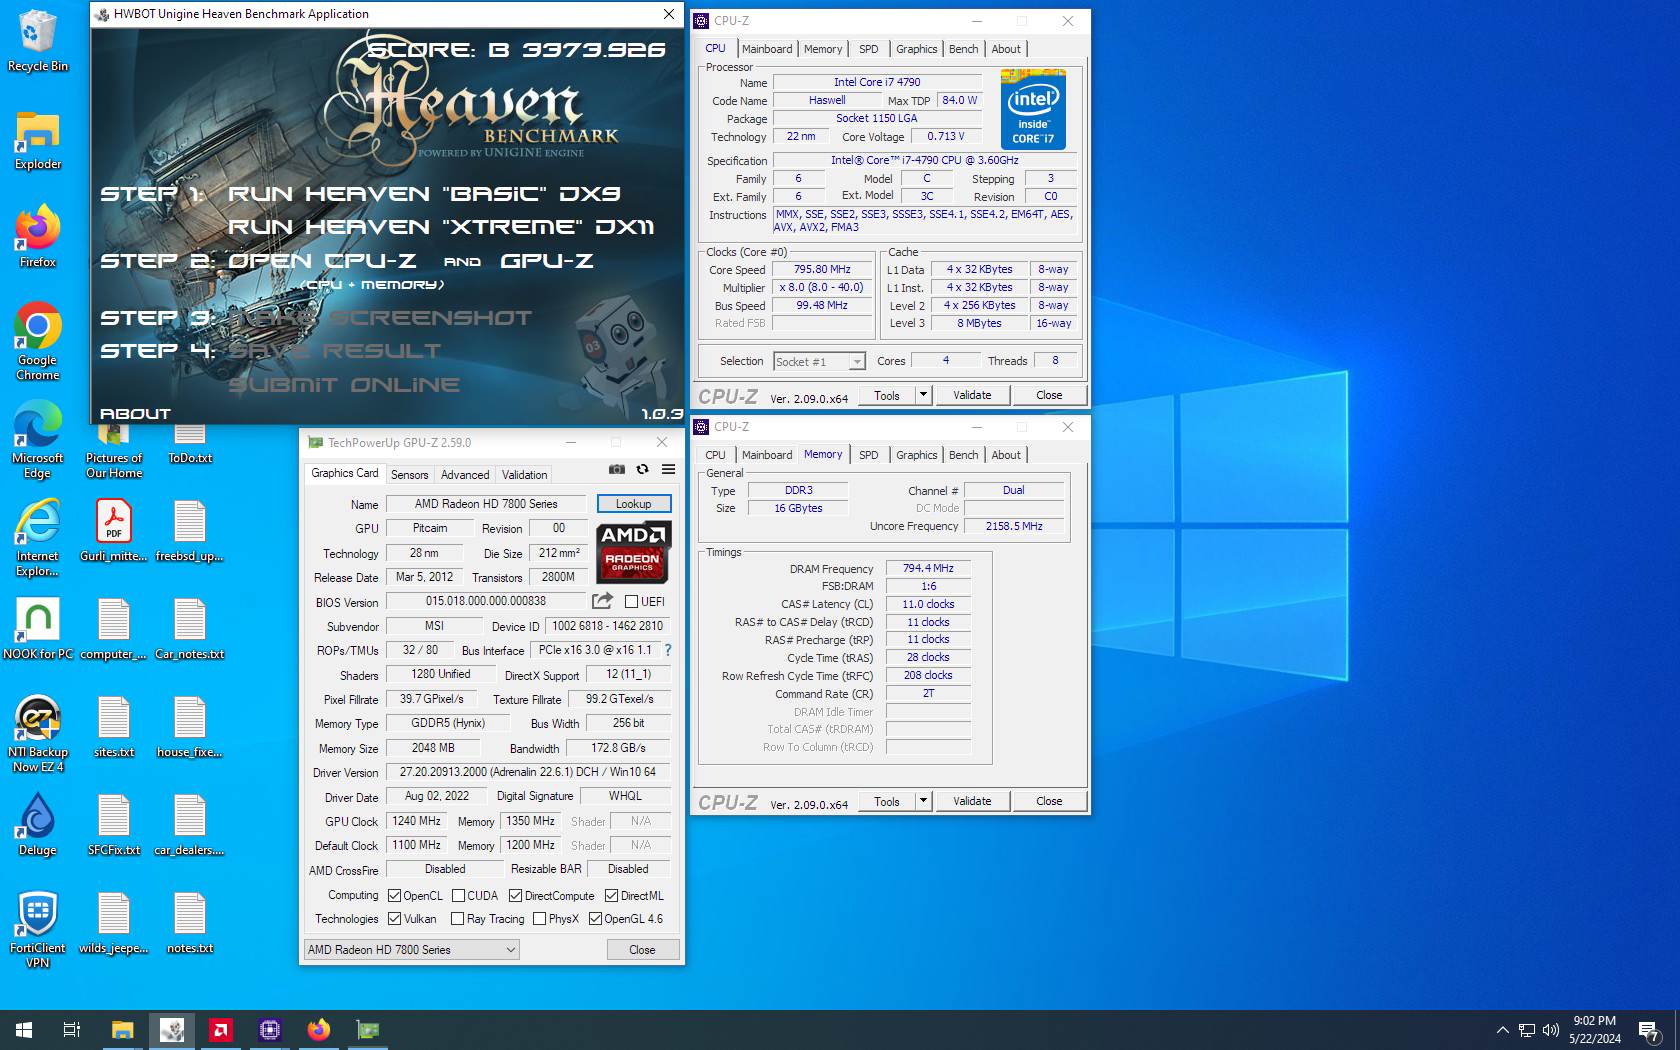Open the Socket #1 selection dropdown
The height and width of the screenshot is (1050, 1680).
pyautogui.click(x=819, y=361)
